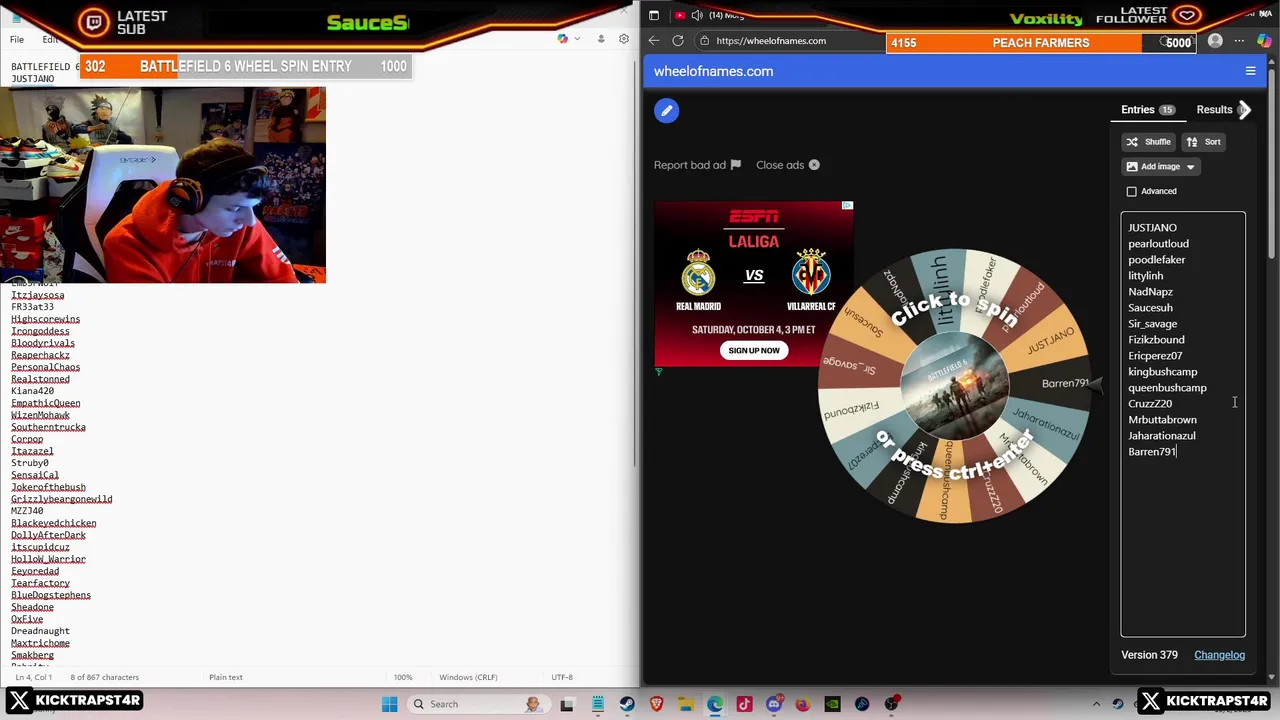The image size is (1280, 720).
Task: Click the browser address bar
Action: (790, 41)
